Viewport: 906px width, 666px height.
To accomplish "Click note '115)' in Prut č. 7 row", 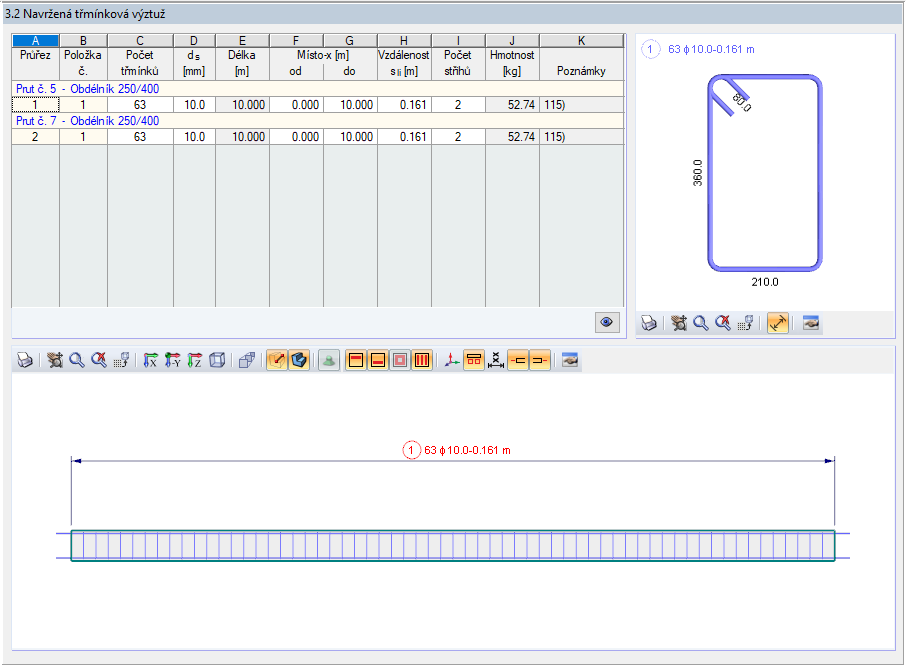I will click(581, 137).
